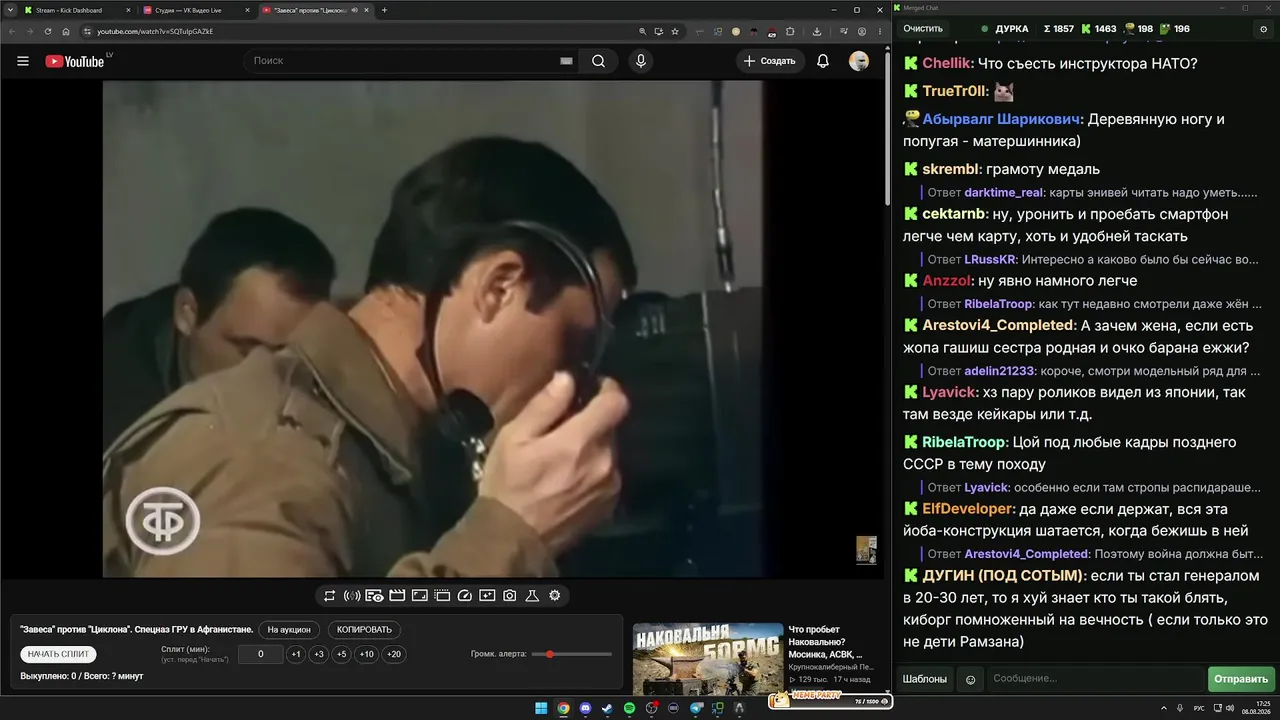This screenshot has height=720, width=1280.
Task: Click the КОПИРОВАТЬ button
Action: click(x=364, y=630)
